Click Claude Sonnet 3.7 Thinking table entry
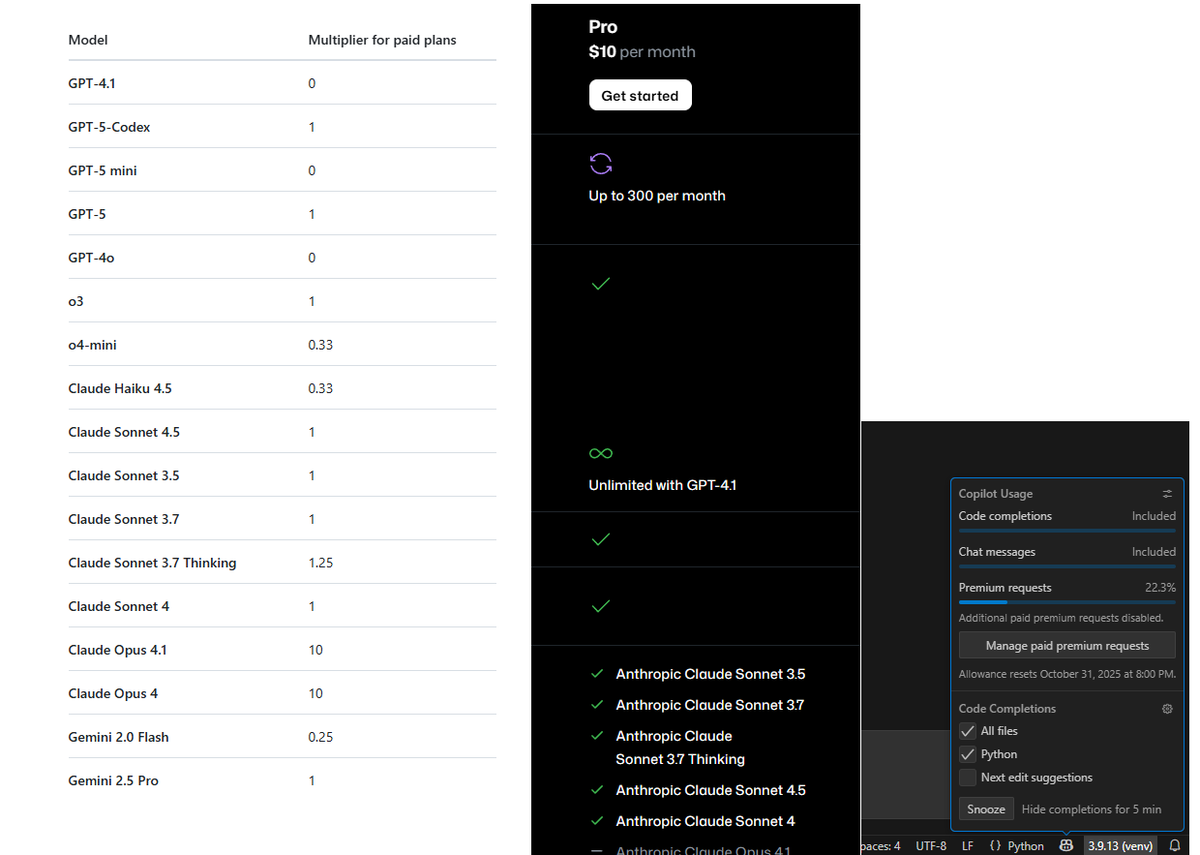Image resolution: width=1200 pixels, height=855 pixels. [152, 562]
